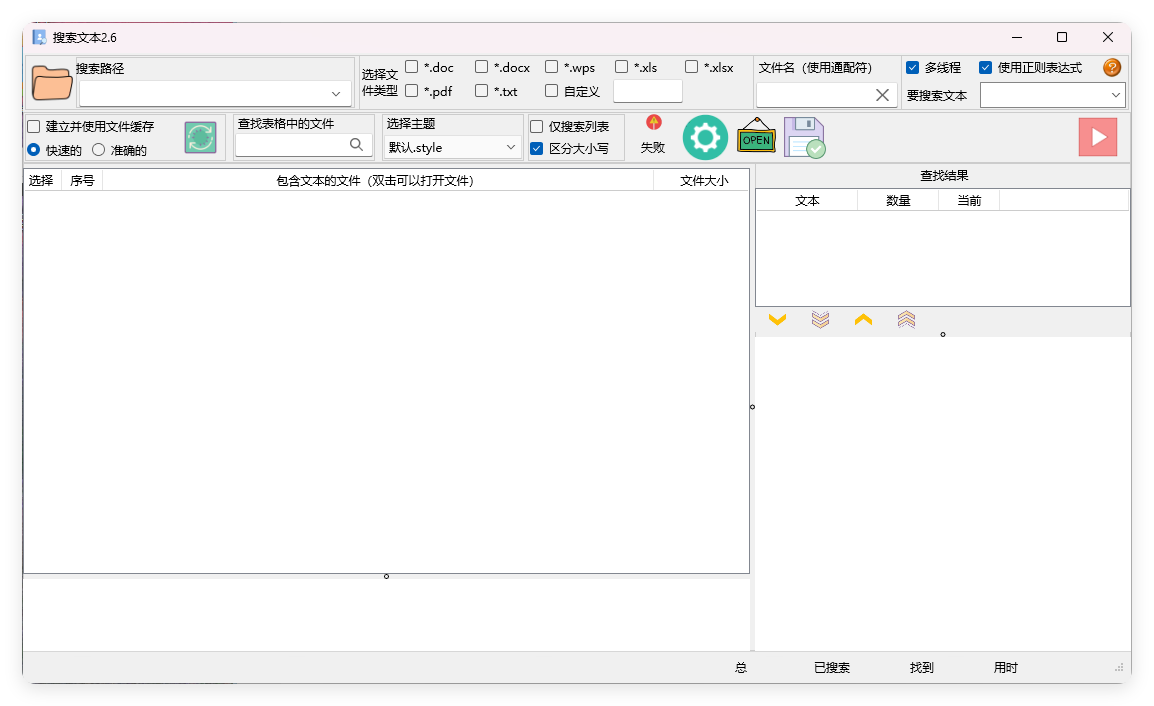This screenshot has width=1154, height=706.
Task: Enable the *.pdf file type checkbox
Action: click(410, 90)
